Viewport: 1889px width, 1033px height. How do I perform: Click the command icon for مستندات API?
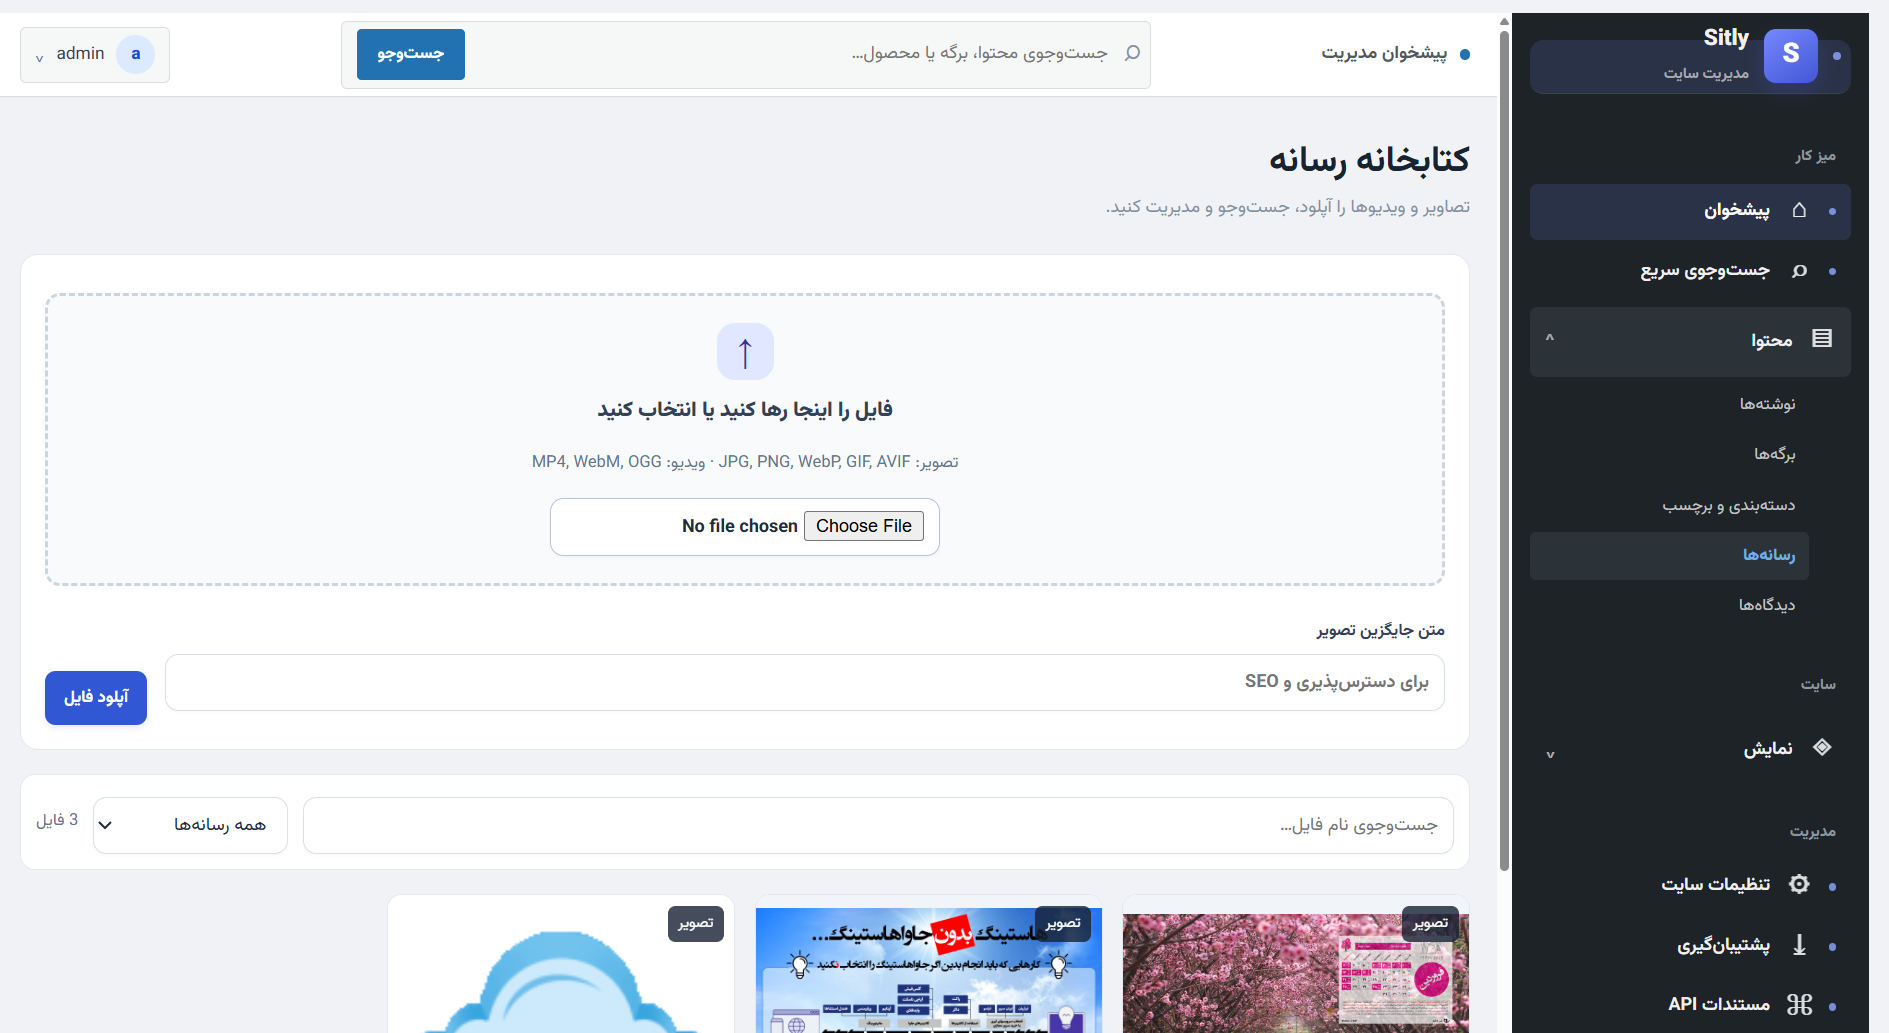click(1799, 1004)
